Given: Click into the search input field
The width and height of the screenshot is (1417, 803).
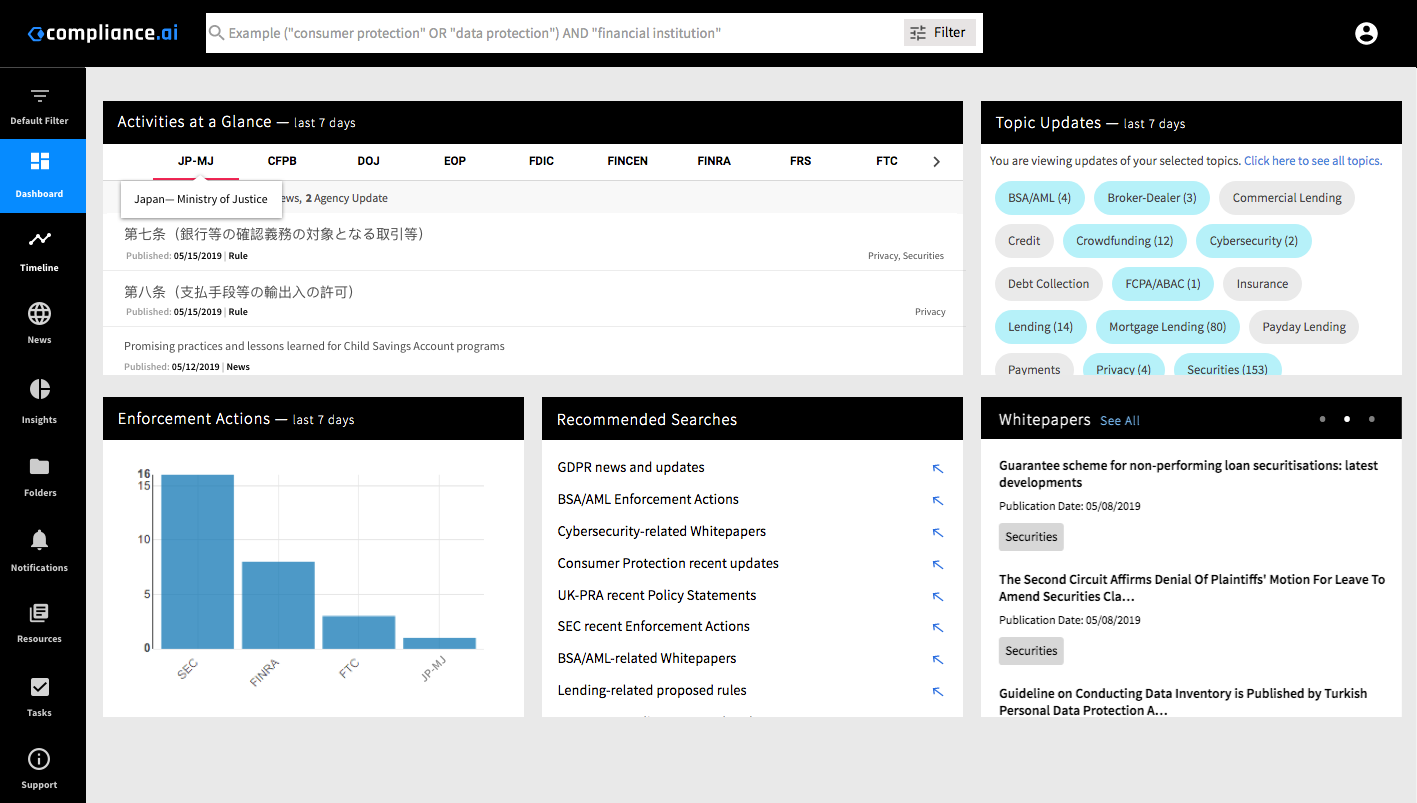Looking at the screenshot, I should pyautogui.click(x=563, y=33).
